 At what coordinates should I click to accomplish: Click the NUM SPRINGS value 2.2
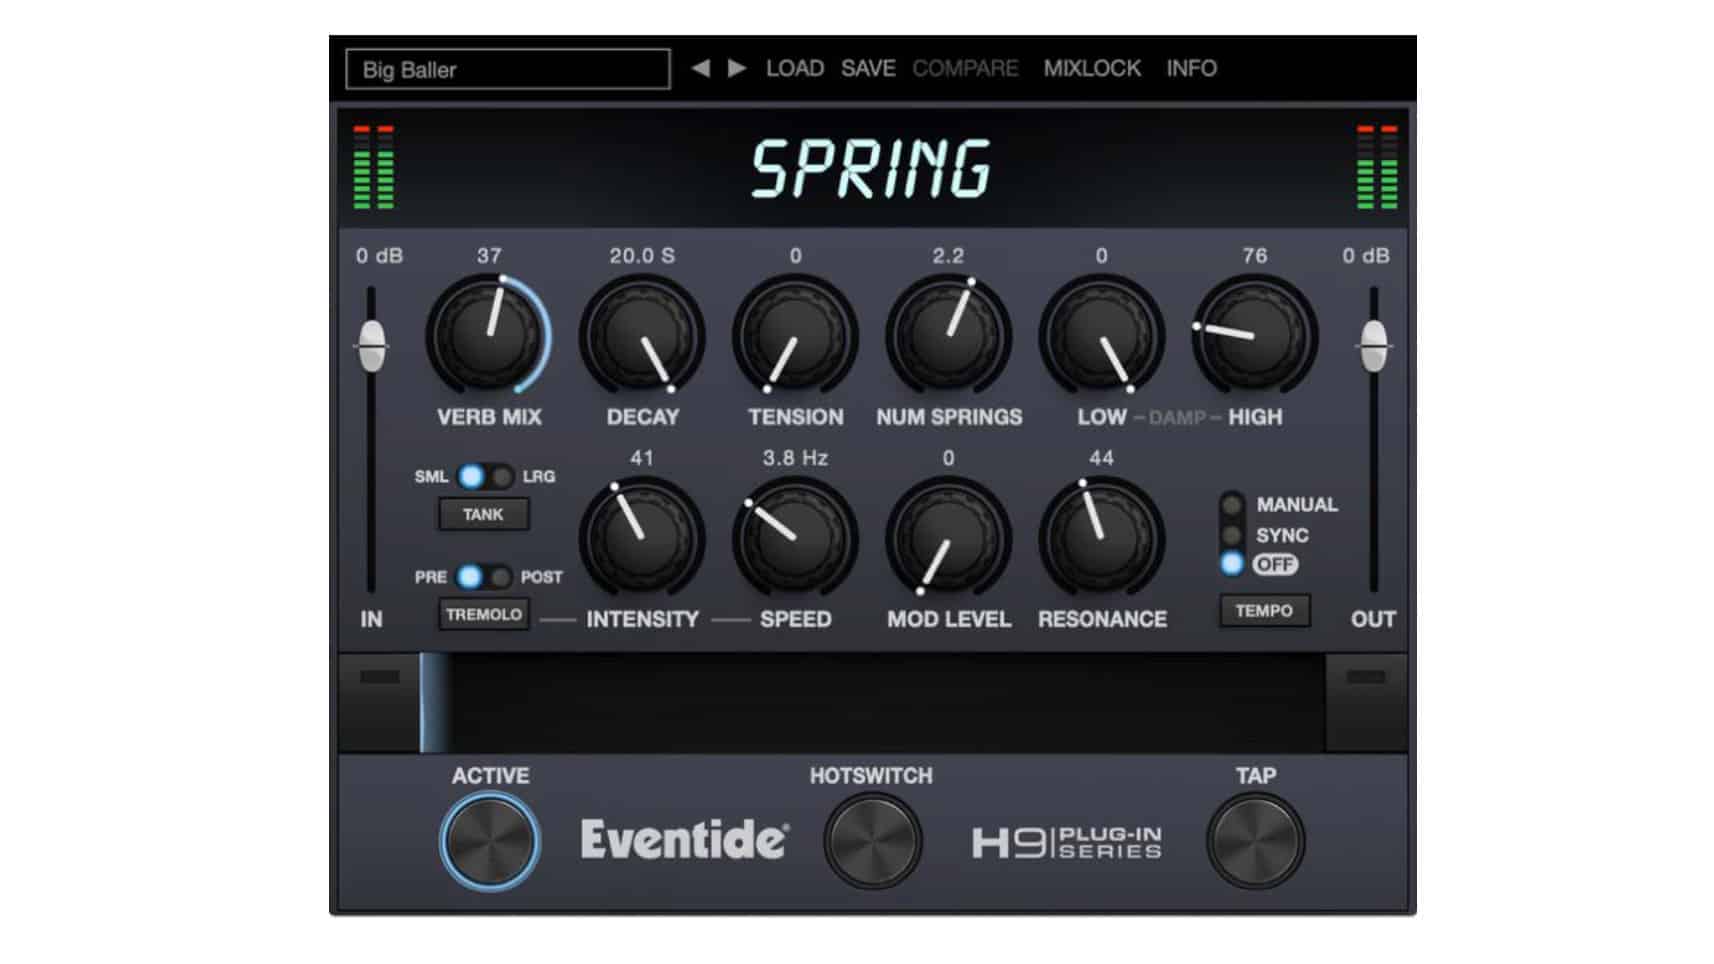(948, 256)
